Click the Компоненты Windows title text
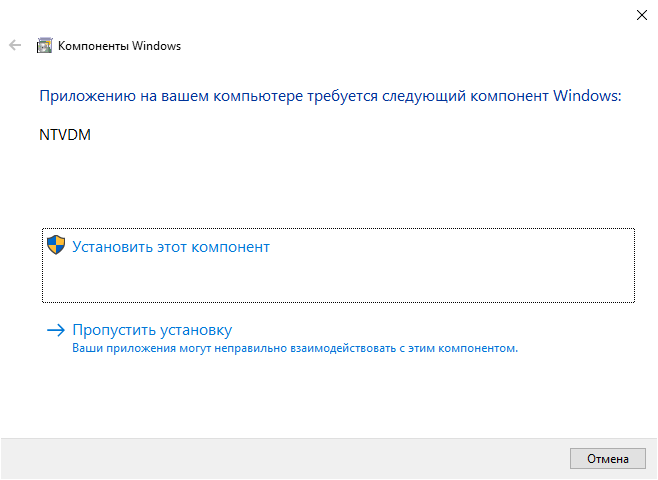 120,46
